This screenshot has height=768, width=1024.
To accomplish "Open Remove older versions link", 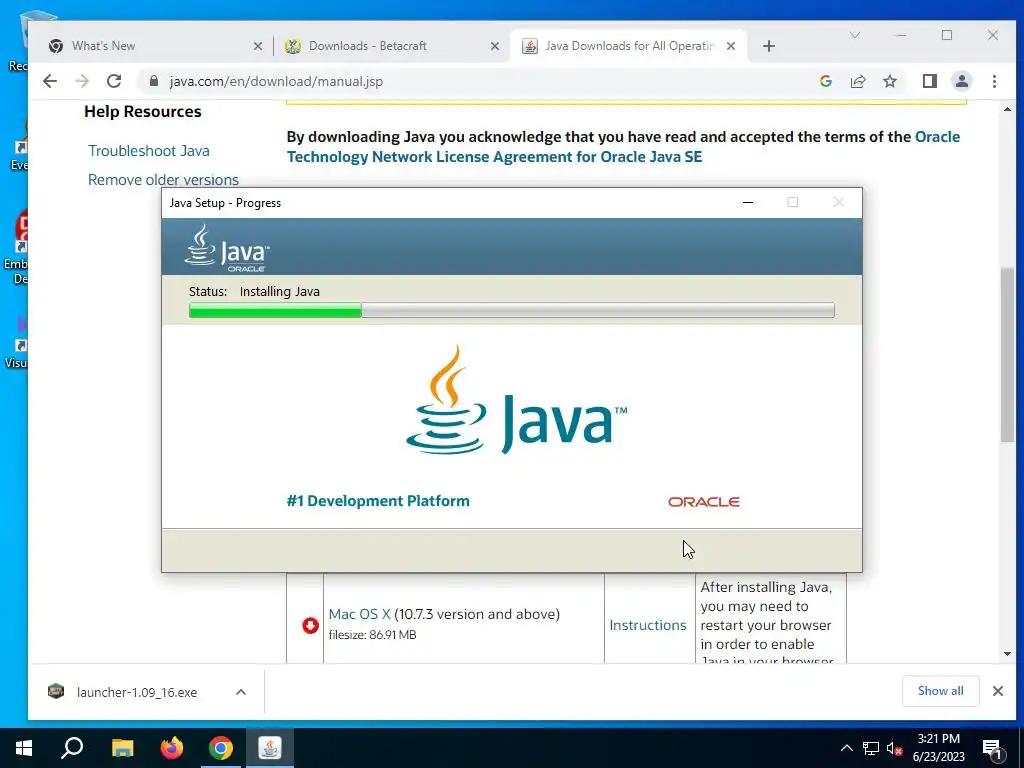I will click(x=163, y=180).
